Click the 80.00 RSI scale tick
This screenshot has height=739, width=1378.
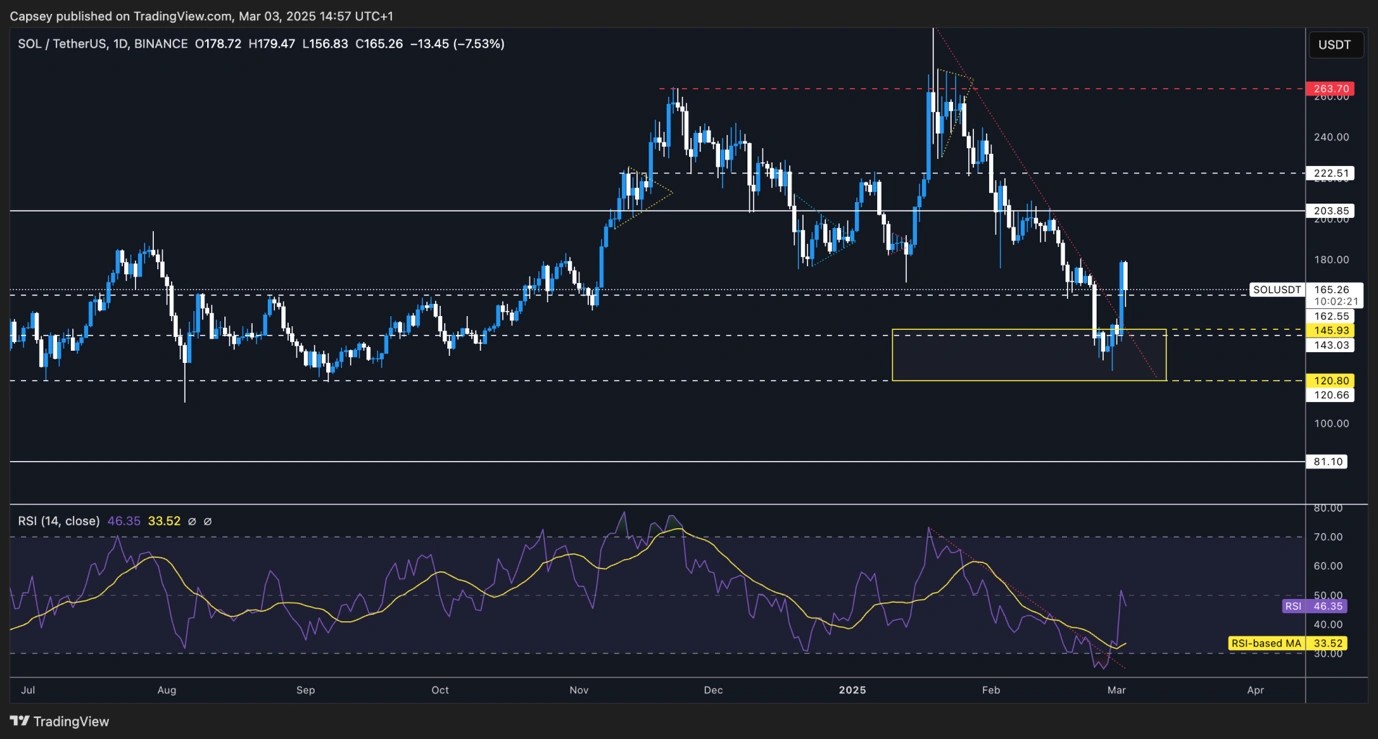click(1327, 508)
